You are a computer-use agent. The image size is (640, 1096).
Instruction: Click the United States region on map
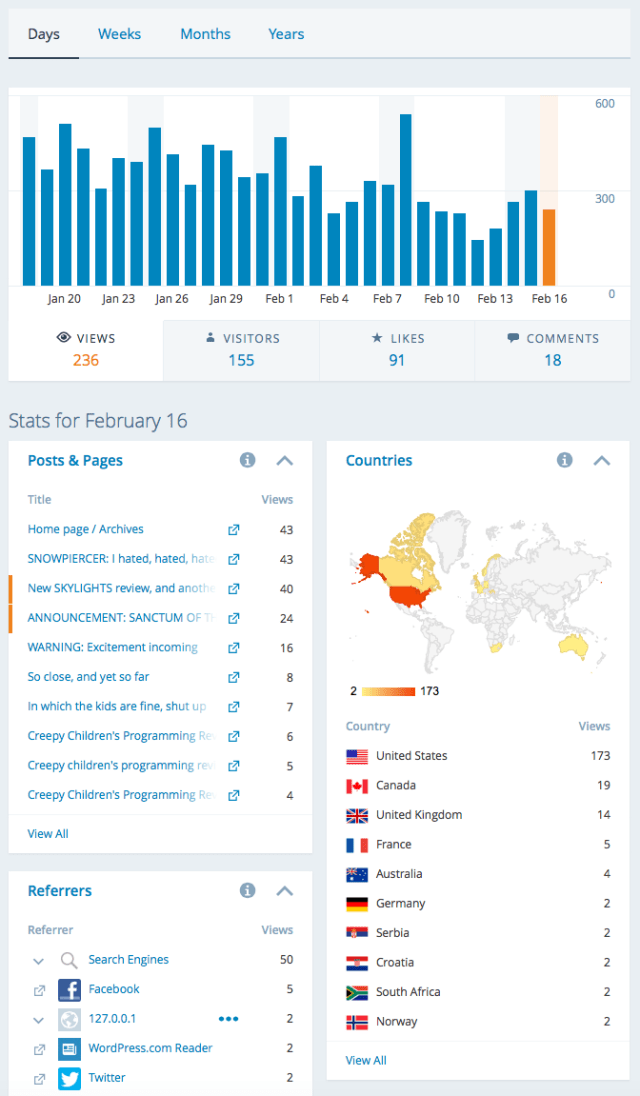pyautogui.click(x=408, y=598)
